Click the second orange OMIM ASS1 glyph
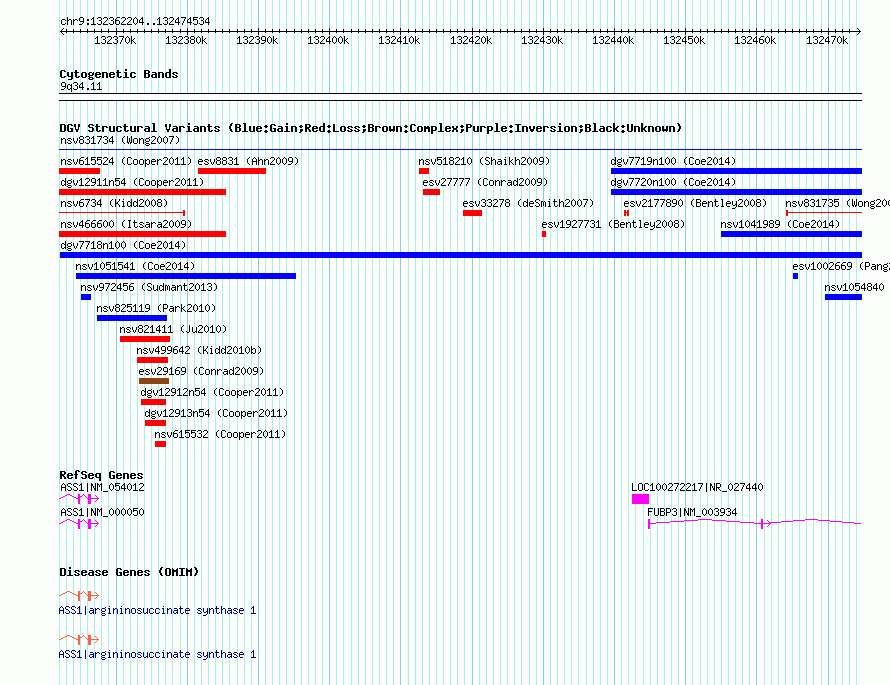 tap(79, 639)
